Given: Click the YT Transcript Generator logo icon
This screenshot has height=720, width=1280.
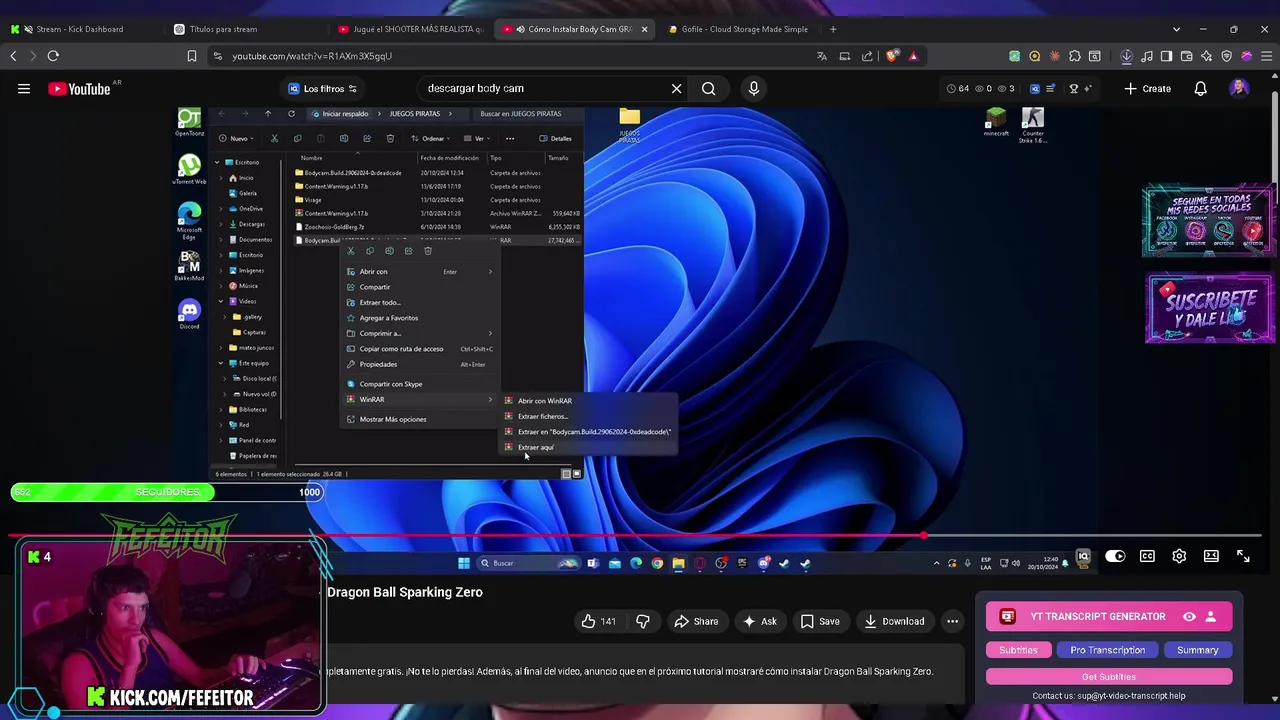Looking at the screenshot, I should click(x=1008, y=617).
